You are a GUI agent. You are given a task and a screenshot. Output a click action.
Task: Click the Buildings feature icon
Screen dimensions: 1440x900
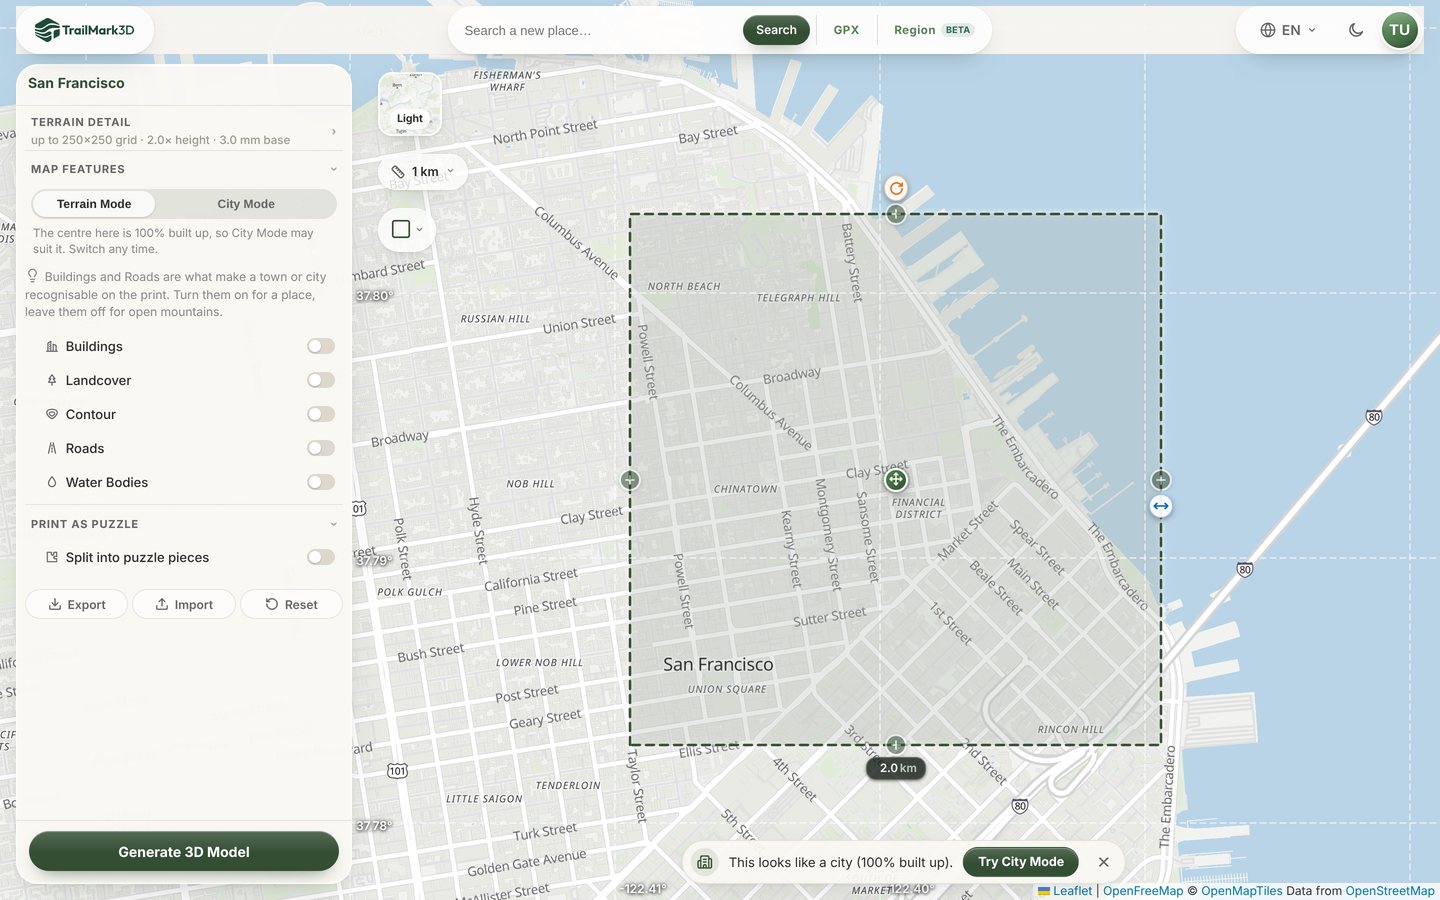(x=52, y=346)
